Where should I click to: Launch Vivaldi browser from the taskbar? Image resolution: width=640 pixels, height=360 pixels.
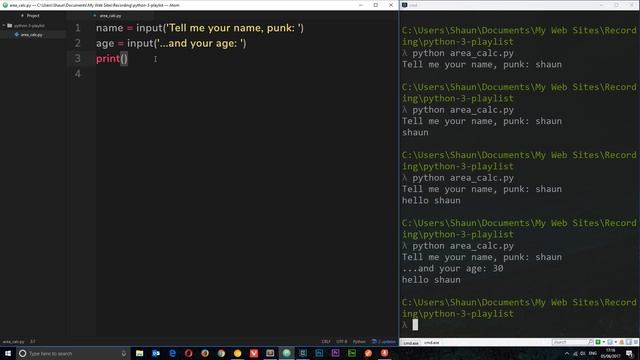[254, 353]
